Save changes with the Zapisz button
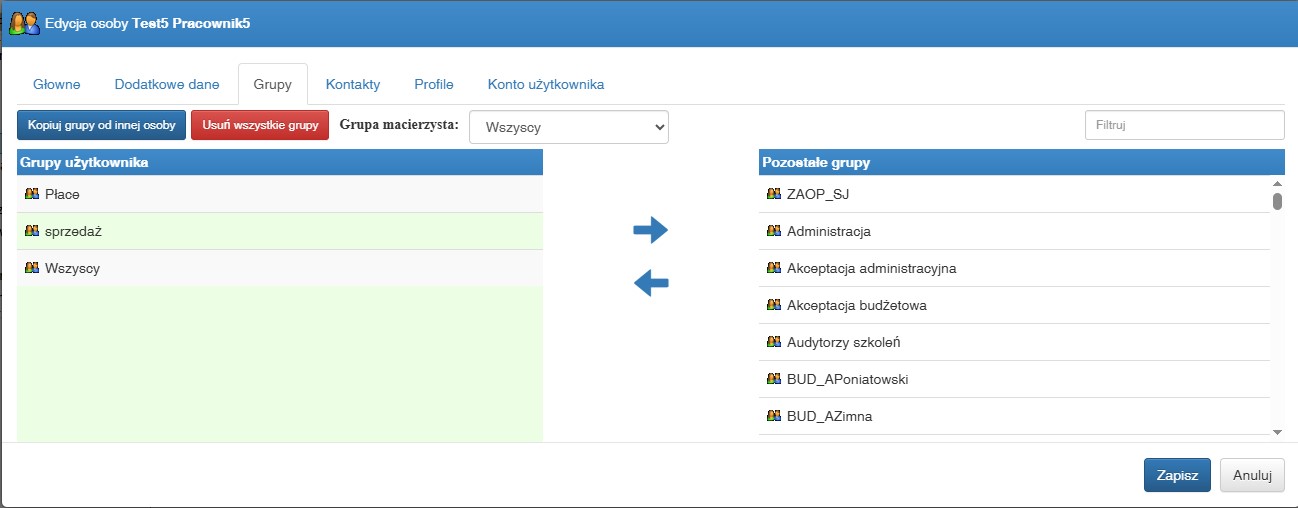The height and width of the screenshot is (508, 1298). click(1178, 476)
